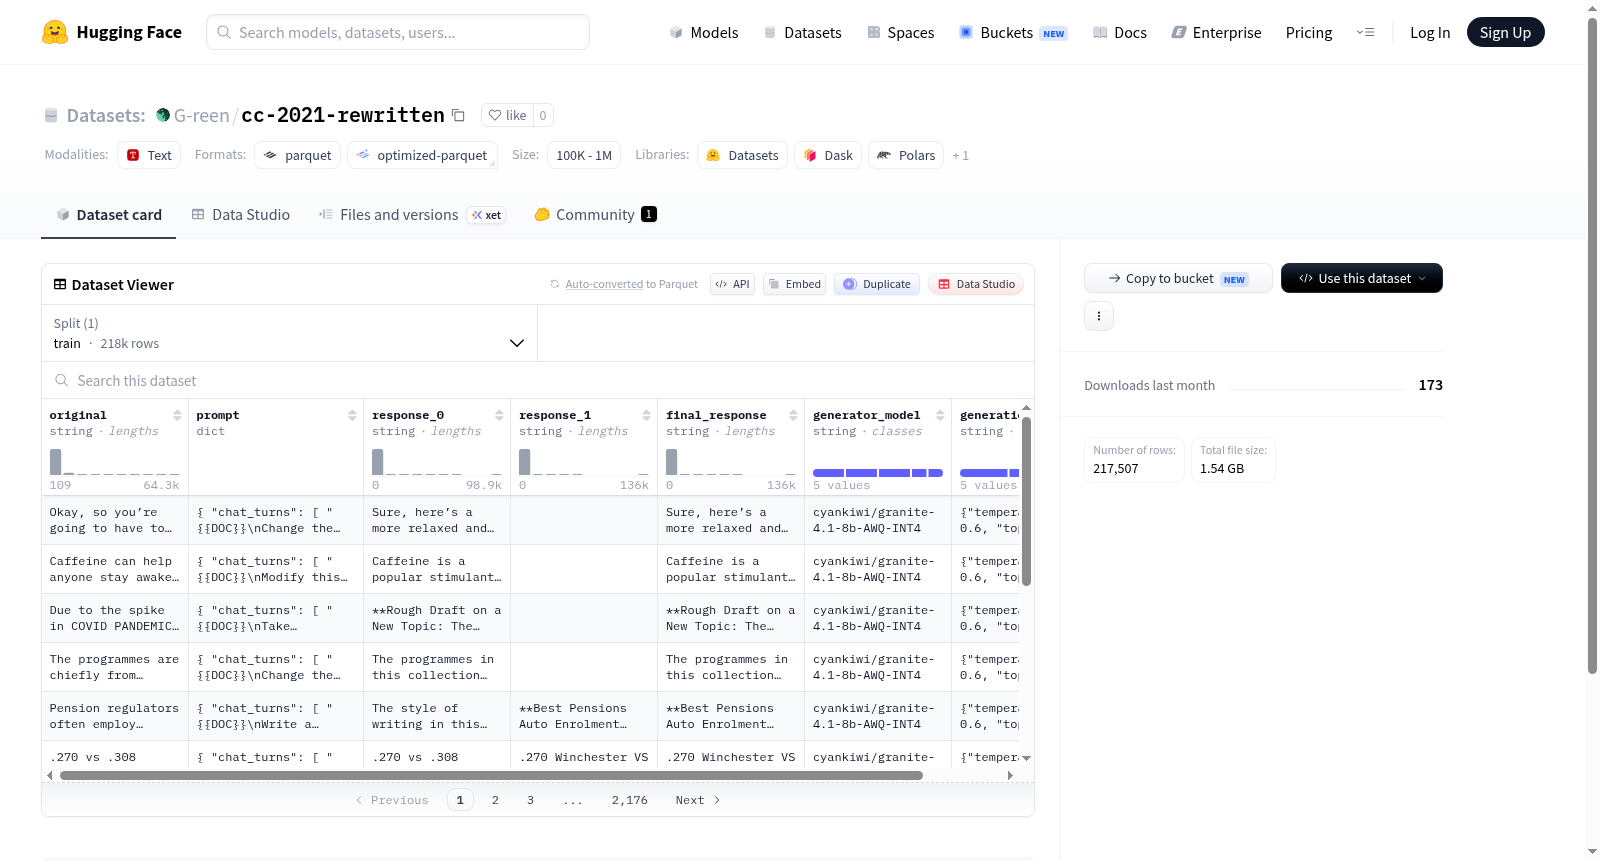This screenshot has width=1600, height=861.
Task: Duplicate the dataset viewer
Action: pyautogui.click(x=877, y=284)
